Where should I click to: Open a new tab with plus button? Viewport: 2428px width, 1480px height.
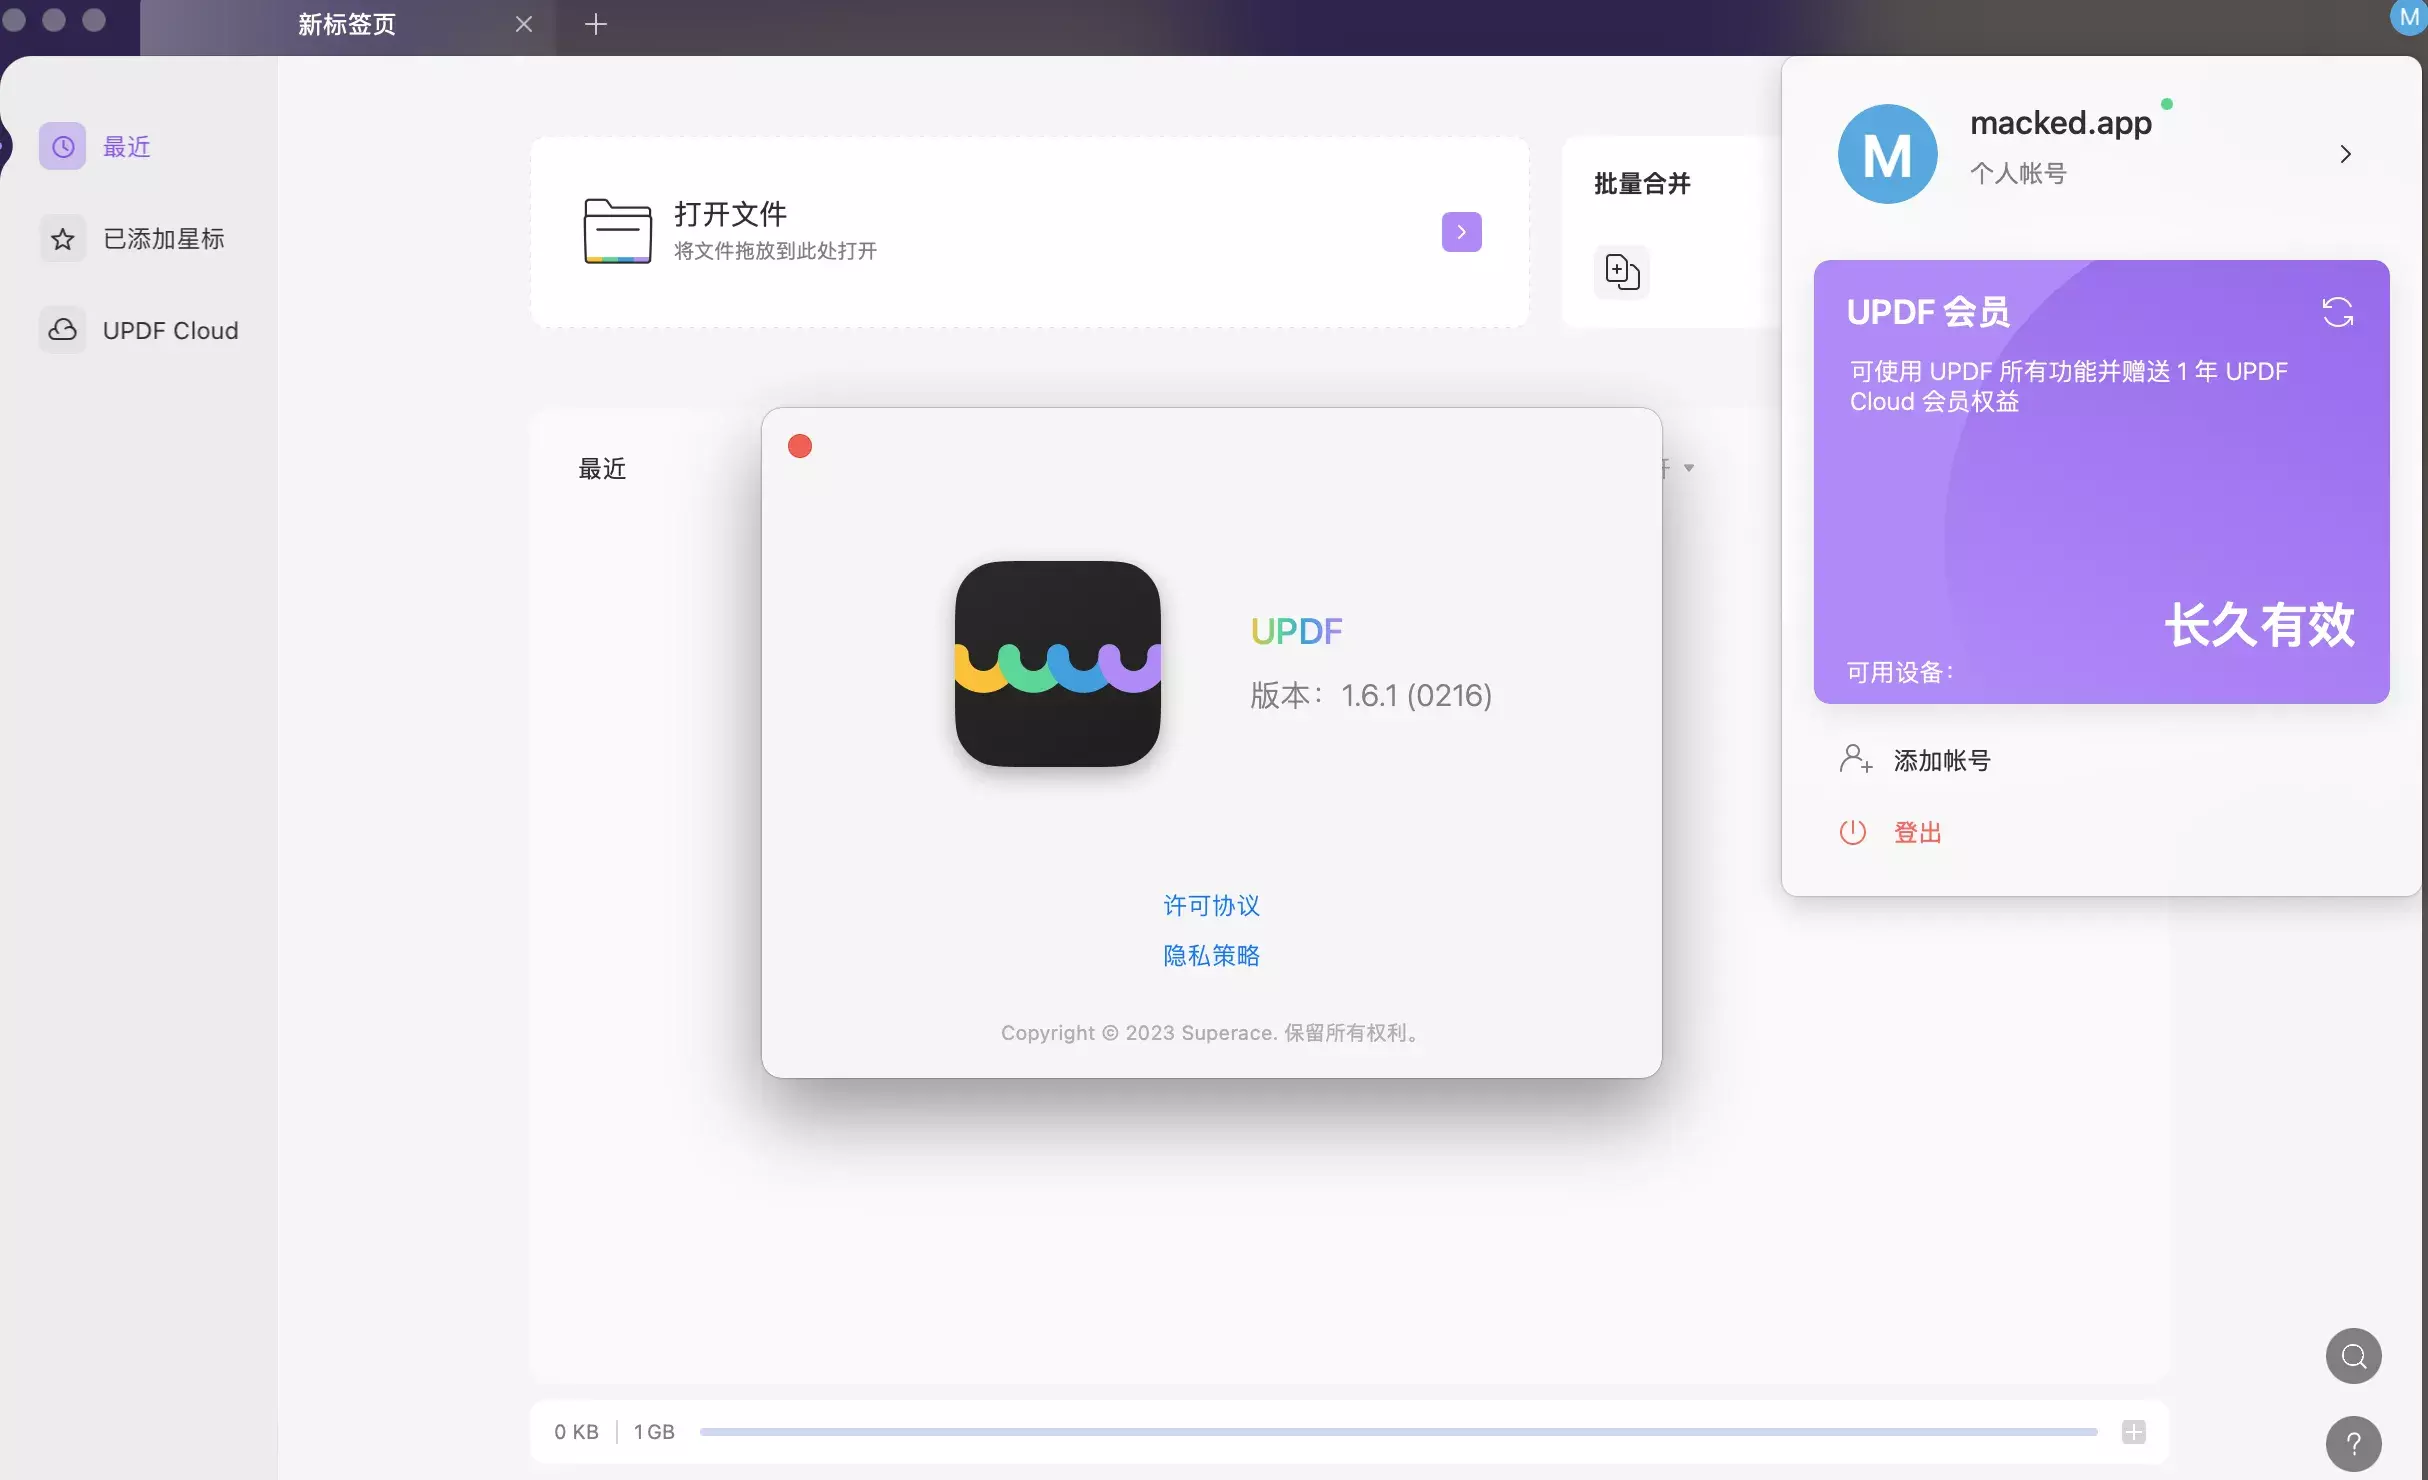click(x=595, y=24)
